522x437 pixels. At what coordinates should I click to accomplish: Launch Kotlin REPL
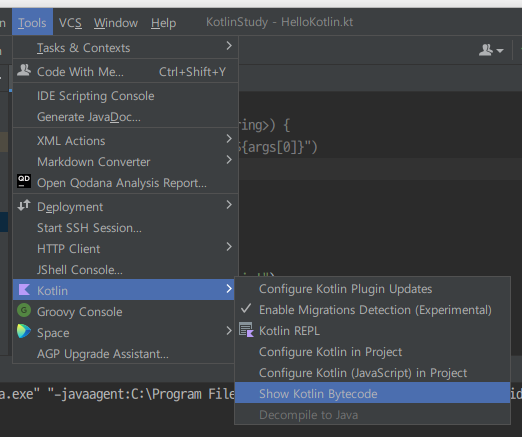[x=372, y=331]
